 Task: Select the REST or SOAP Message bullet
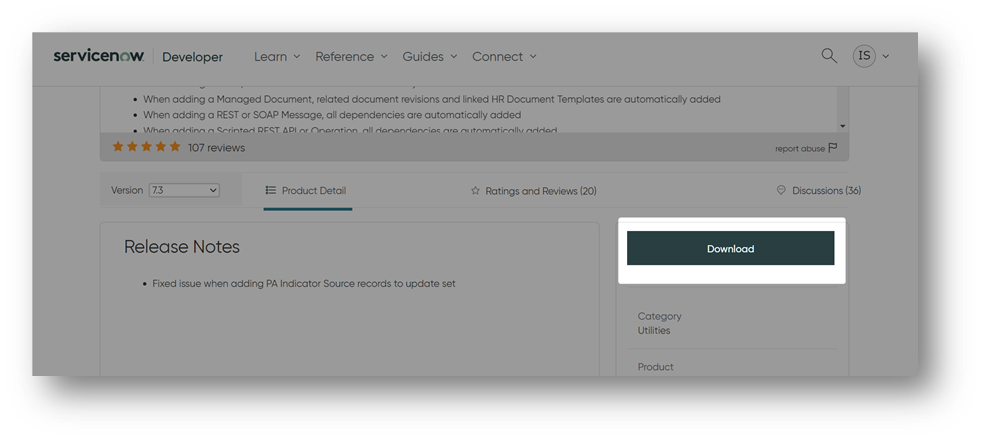coord(332,115)
